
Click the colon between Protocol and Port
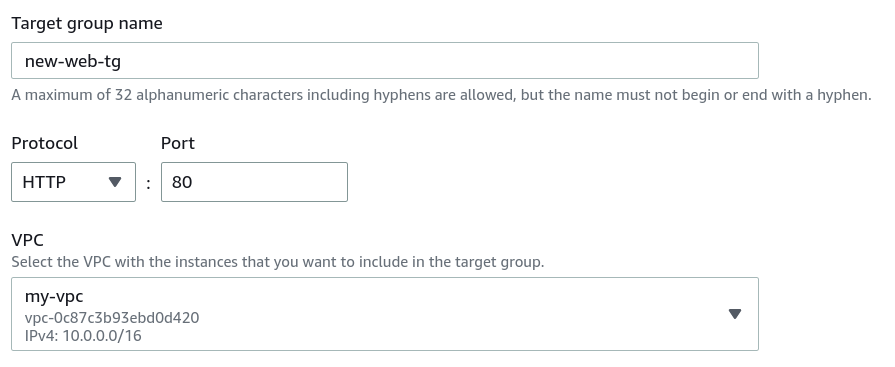(x=148, y=184)
